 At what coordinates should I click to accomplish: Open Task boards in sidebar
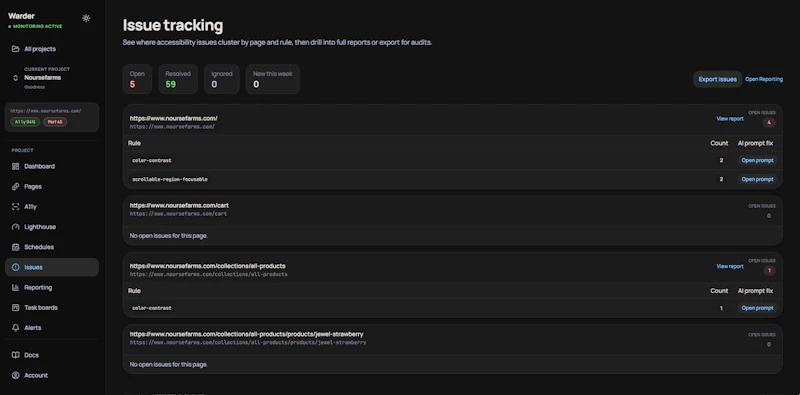tap(52, 308)
